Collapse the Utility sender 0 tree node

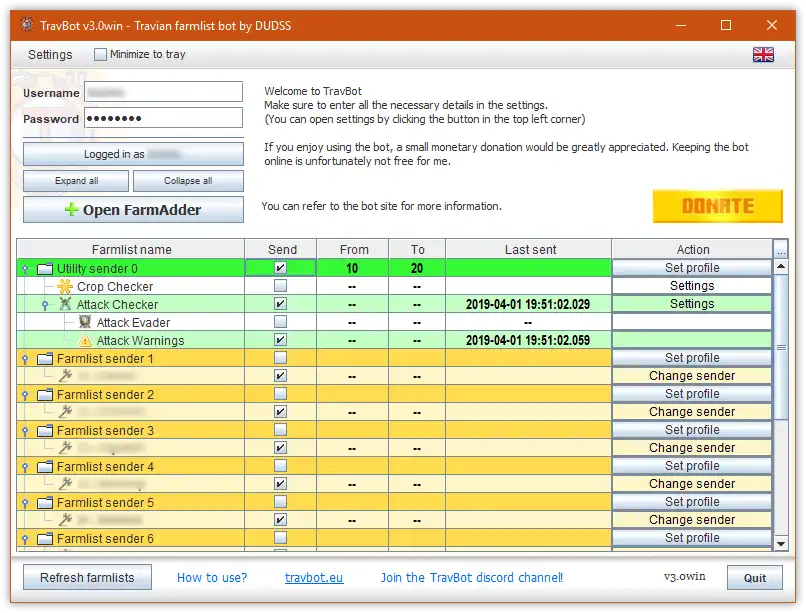click(25, 269)
